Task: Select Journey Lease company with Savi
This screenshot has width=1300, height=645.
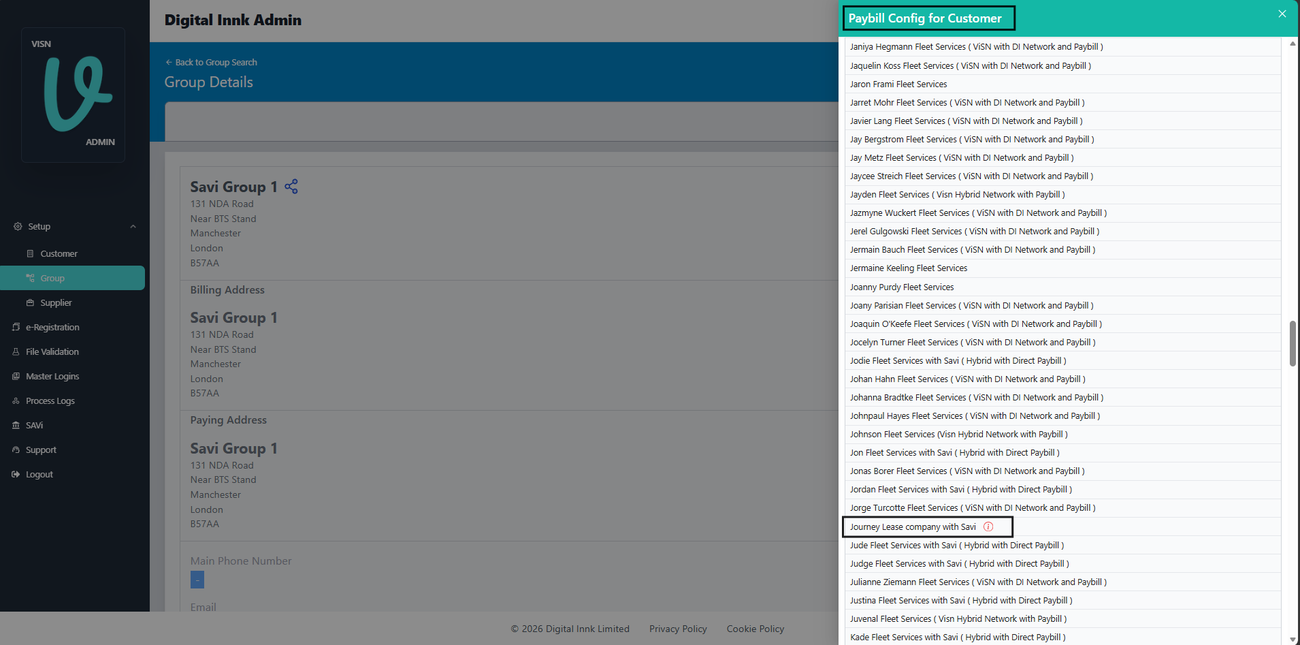Action: tap(1064, 526)
